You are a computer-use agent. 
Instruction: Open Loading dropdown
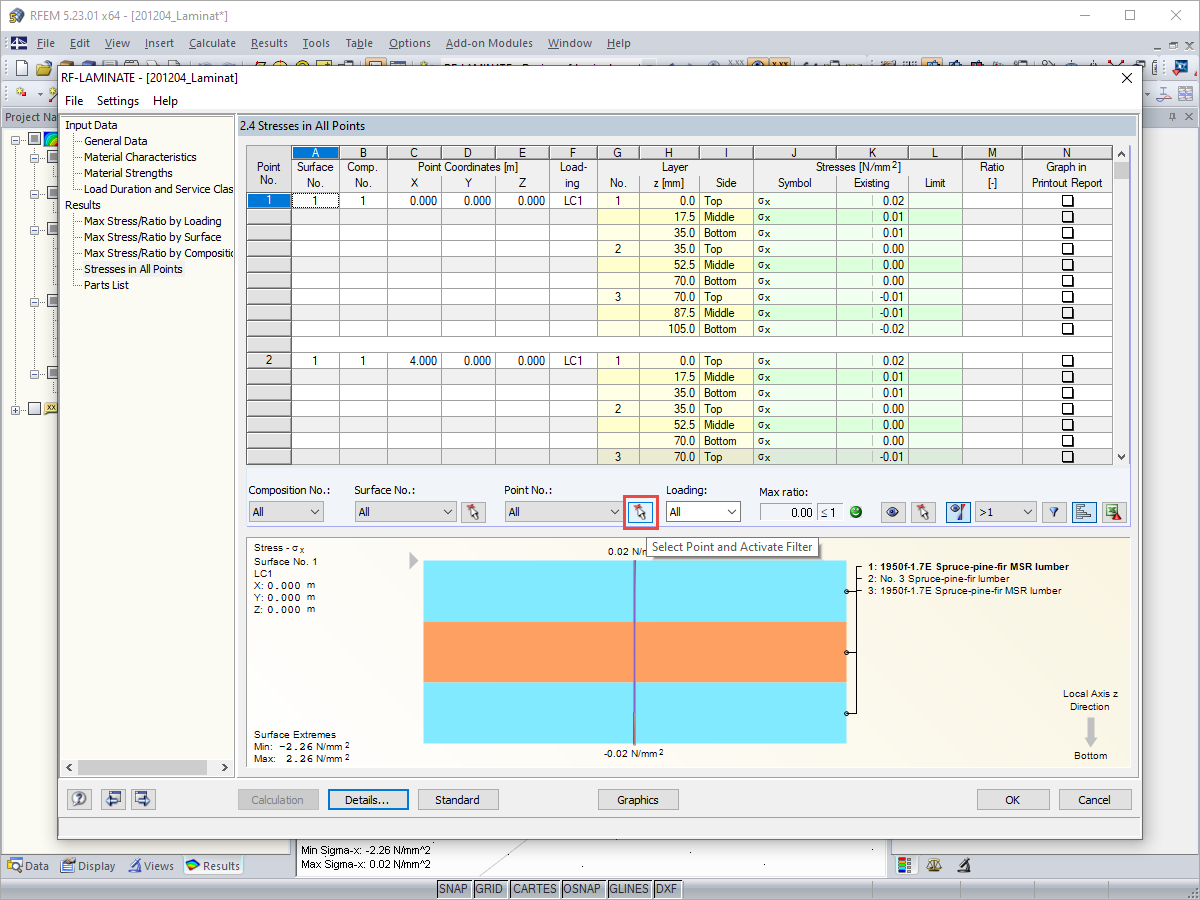point(703,512)
